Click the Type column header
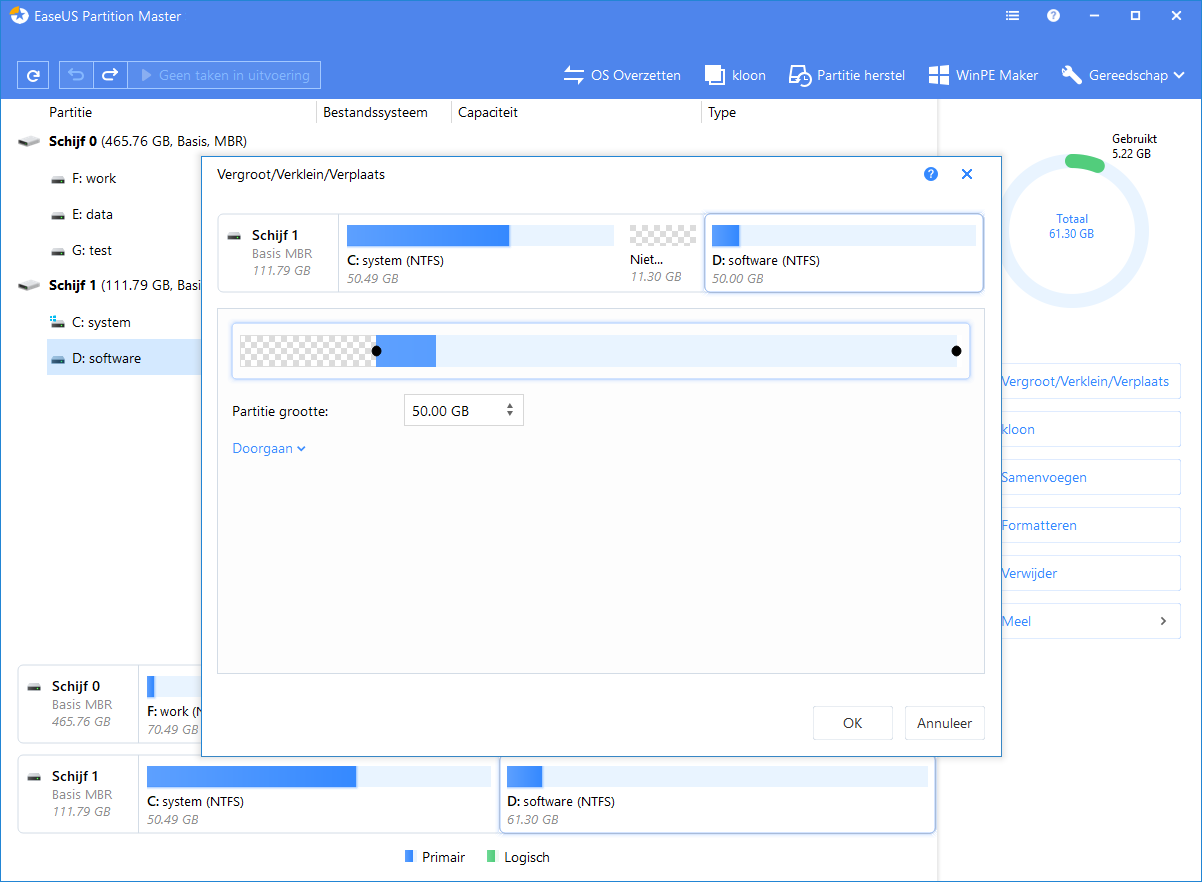This screenshot has height=882, width=1202. [x=722, y=113]
